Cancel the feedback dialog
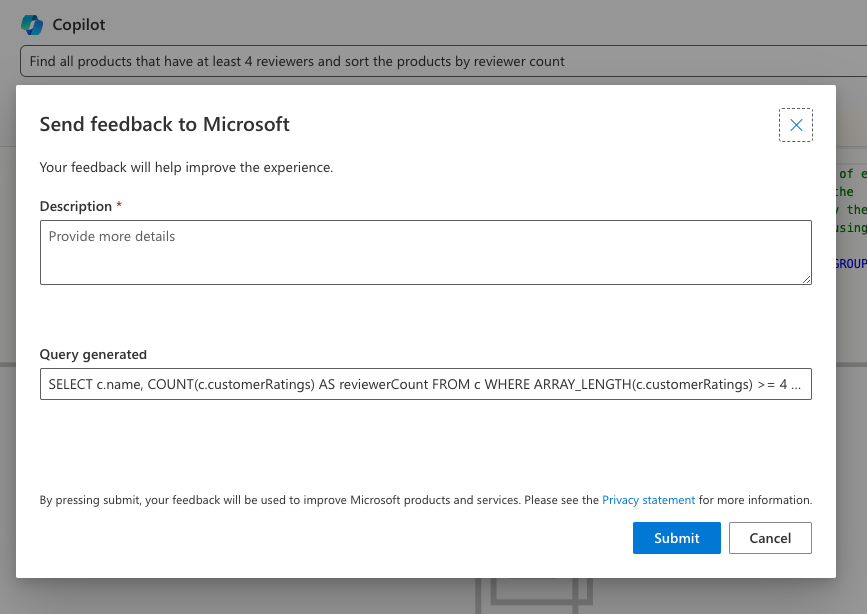 point(770,538)
